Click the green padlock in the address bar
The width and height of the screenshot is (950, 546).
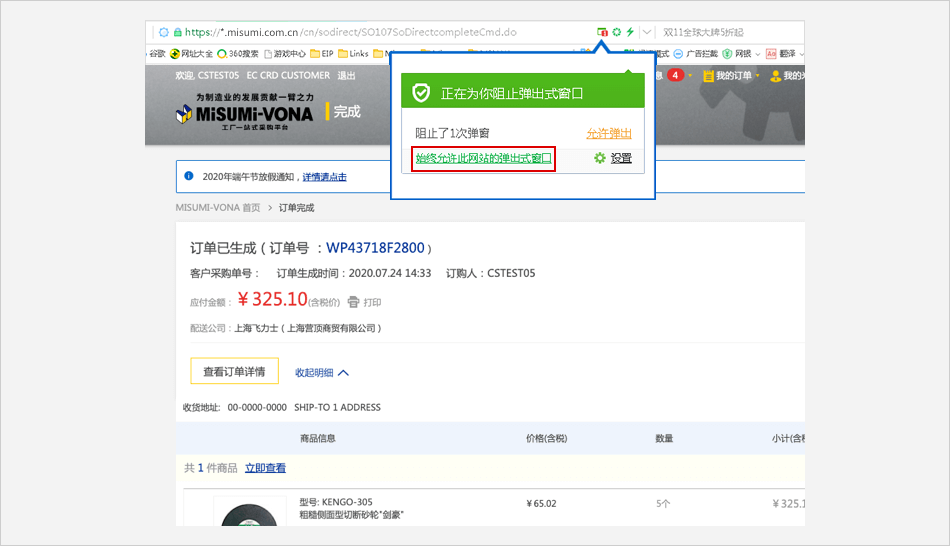pos(178,32)
